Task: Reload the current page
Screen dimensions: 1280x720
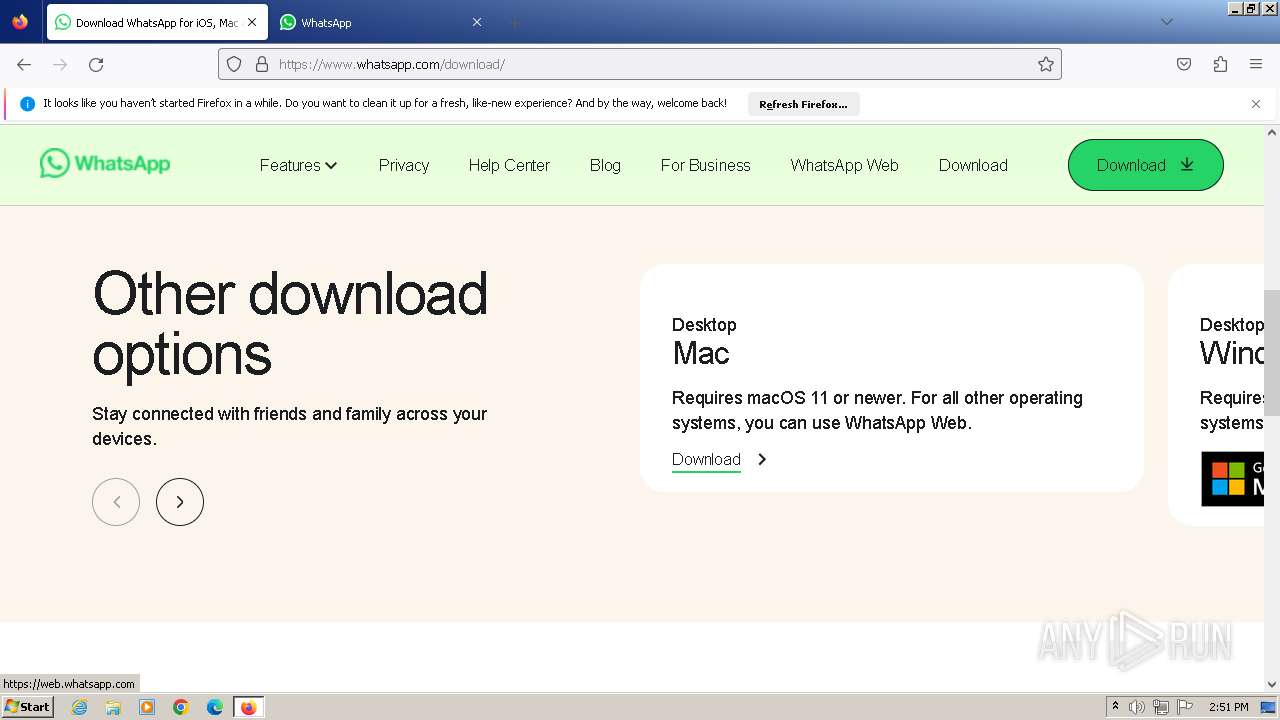Action: click(x=96, y=64)
